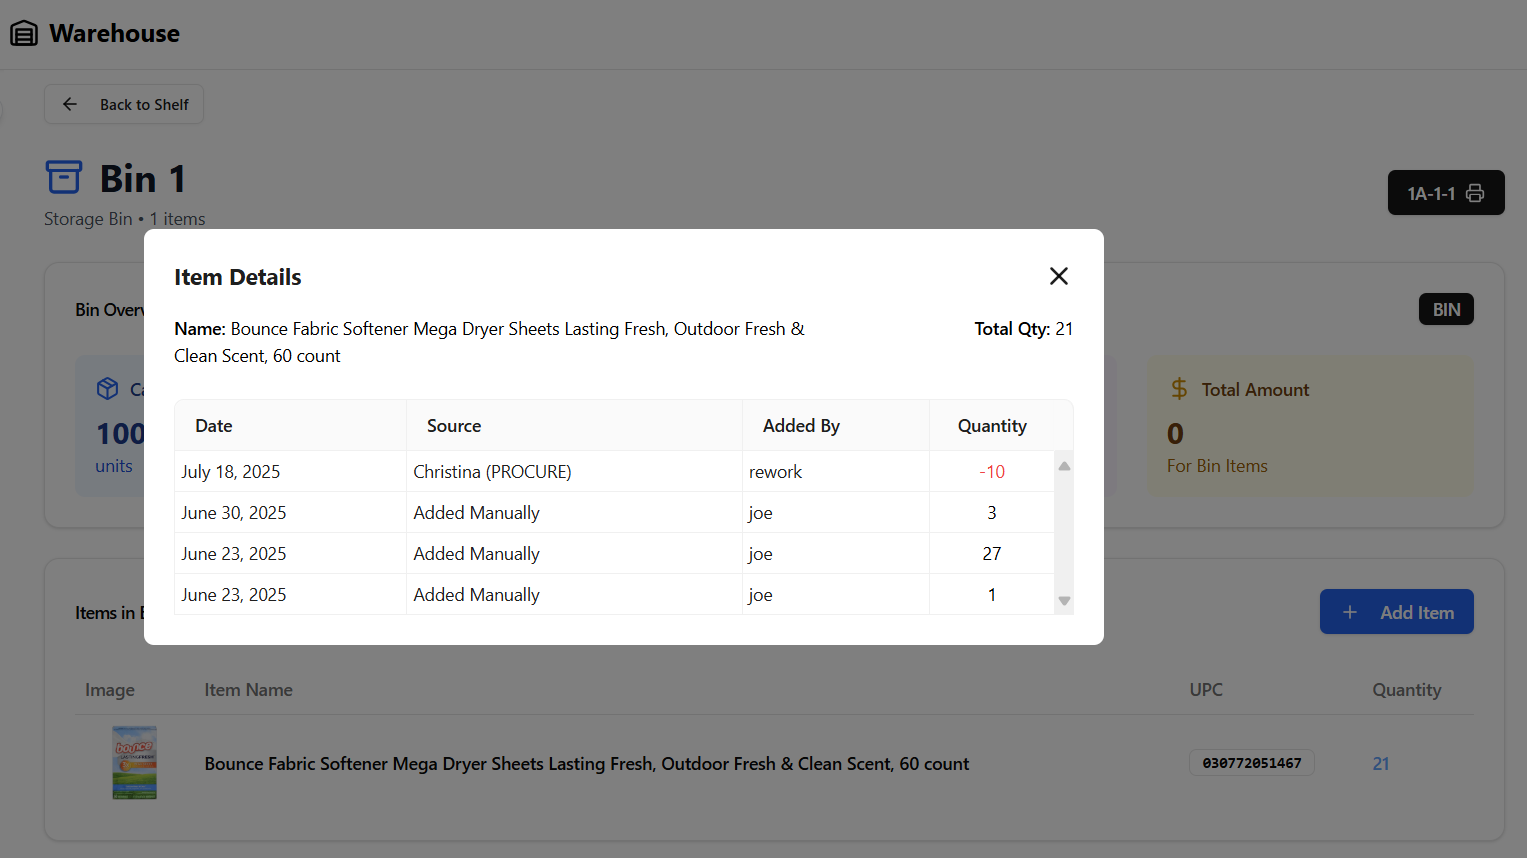This screenshot has height=858, width=1527.
Task: Click the back arrow icon
Action: [70, 104]
